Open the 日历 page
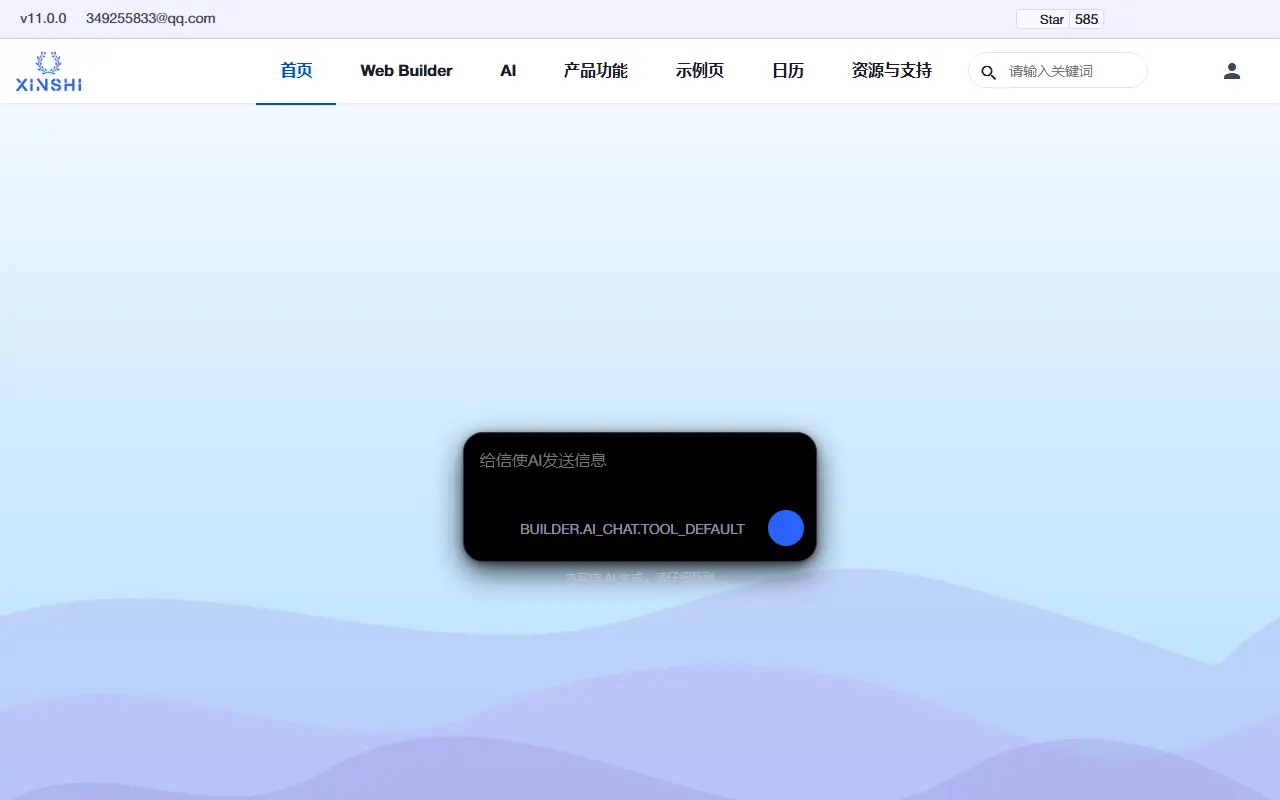This screenshot has width=1280, height=800. [x=788, y=71]
